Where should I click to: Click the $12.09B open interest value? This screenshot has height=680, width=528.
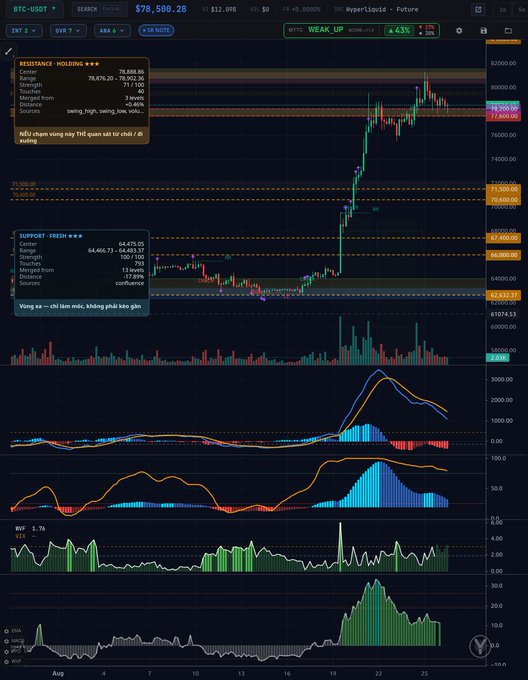click(223, 9)
